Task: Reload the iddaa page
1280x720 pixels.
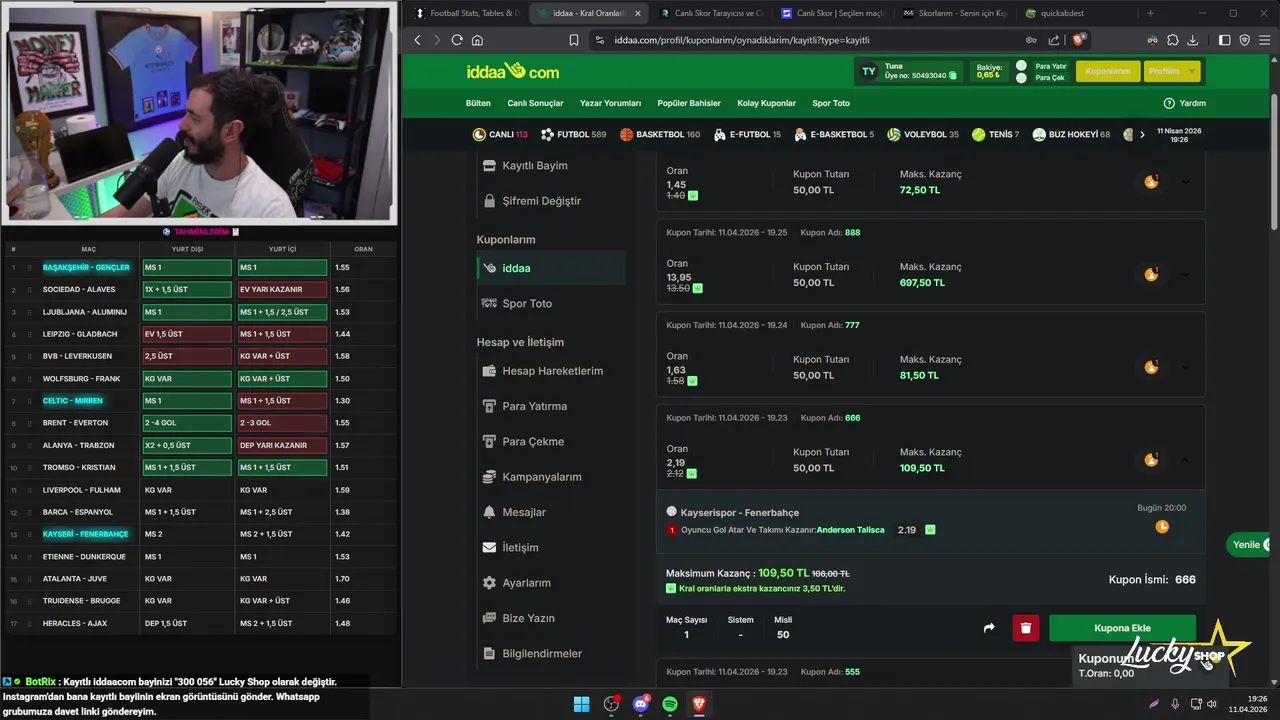Action: click(x=457, y=40)
